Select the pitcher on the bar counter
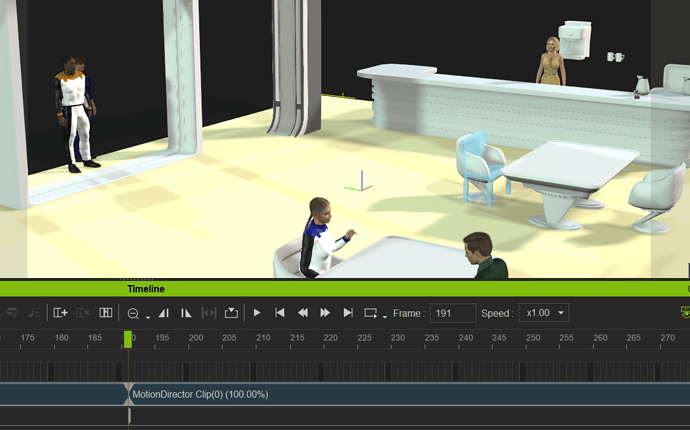 pos(642,85)
